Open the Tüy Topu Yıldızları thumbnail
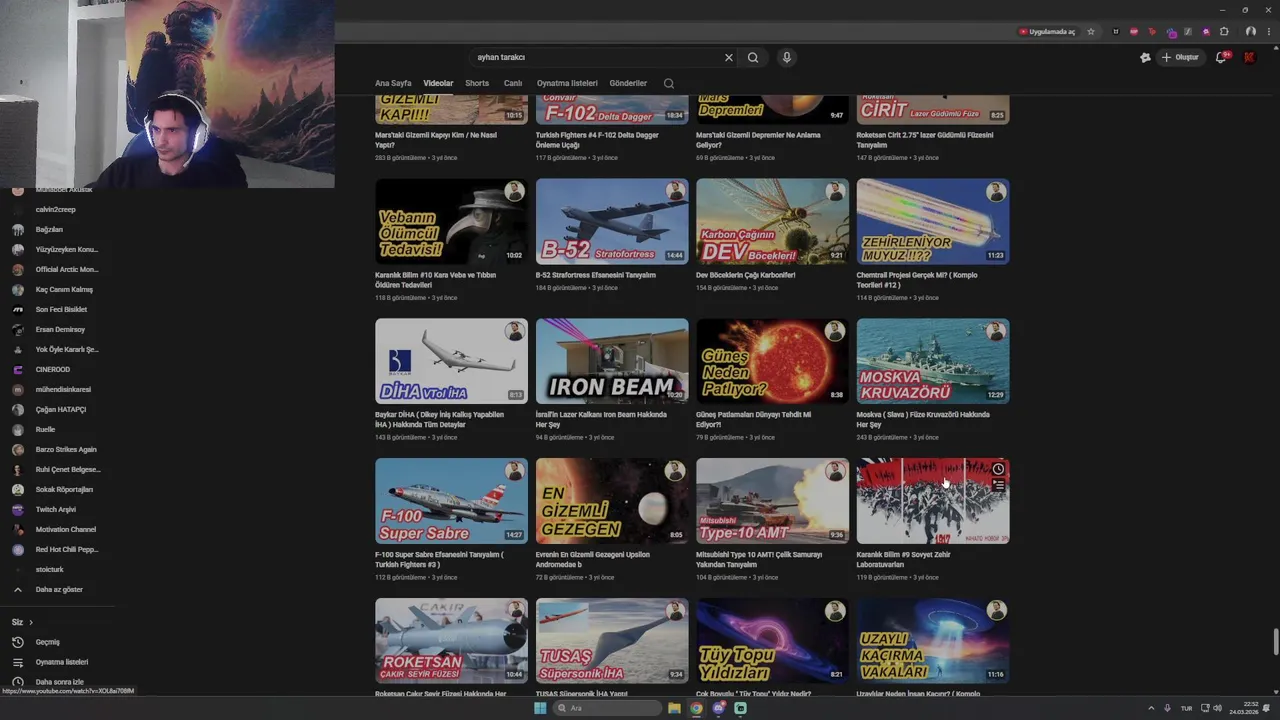This screenshot has height=720, width=1280. tap(772, 641)
